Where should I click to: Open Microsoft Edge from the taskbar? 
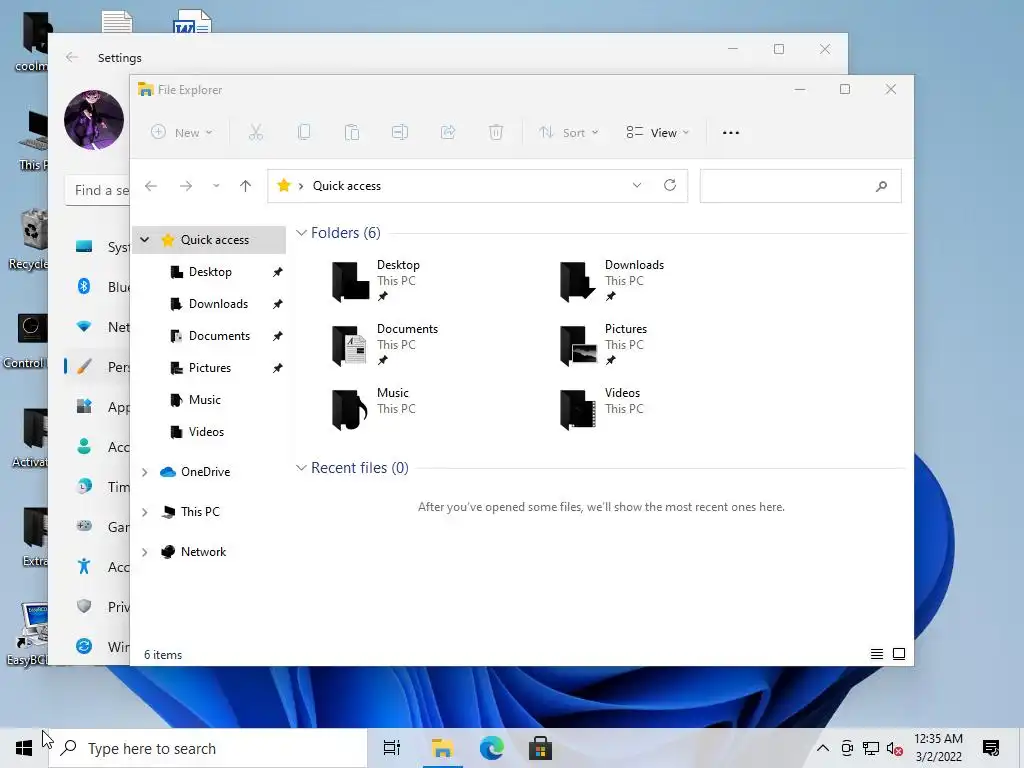[492, 748]
